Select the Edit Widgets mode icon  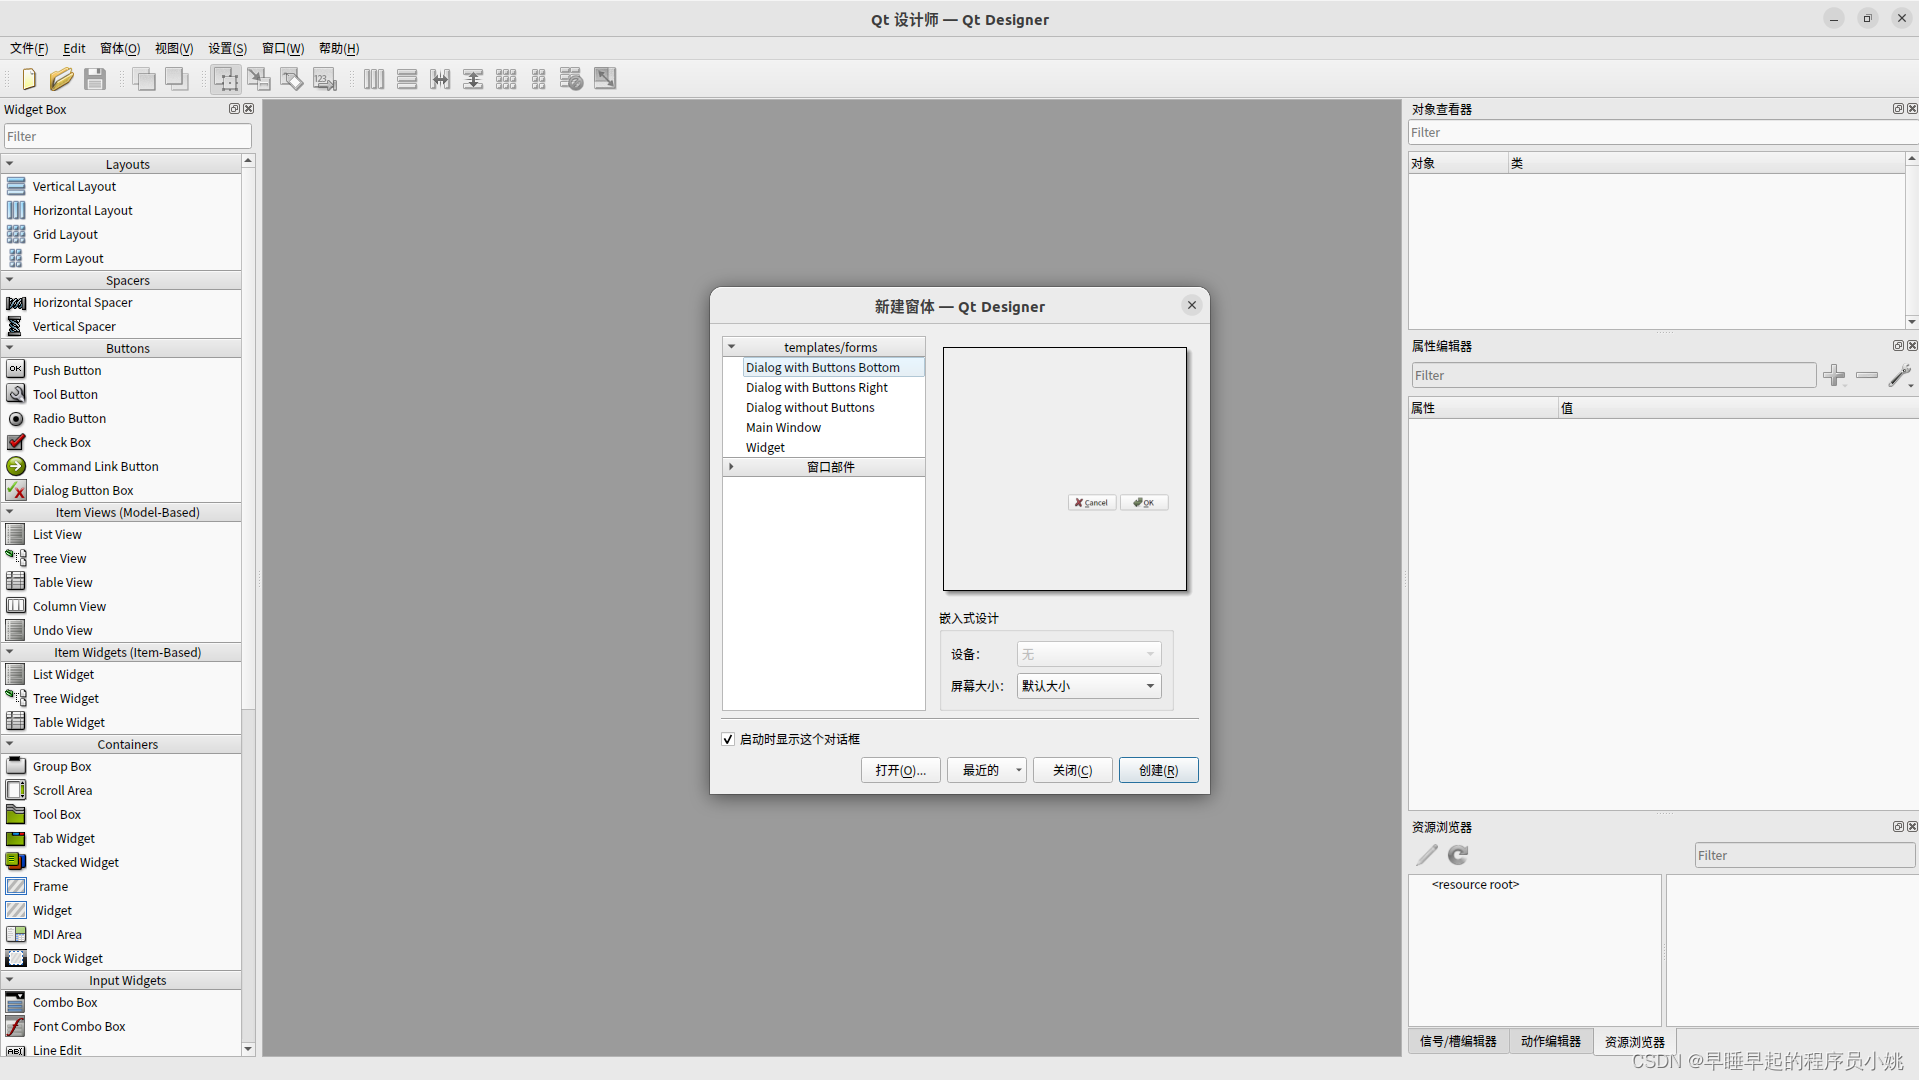(226, 79)
